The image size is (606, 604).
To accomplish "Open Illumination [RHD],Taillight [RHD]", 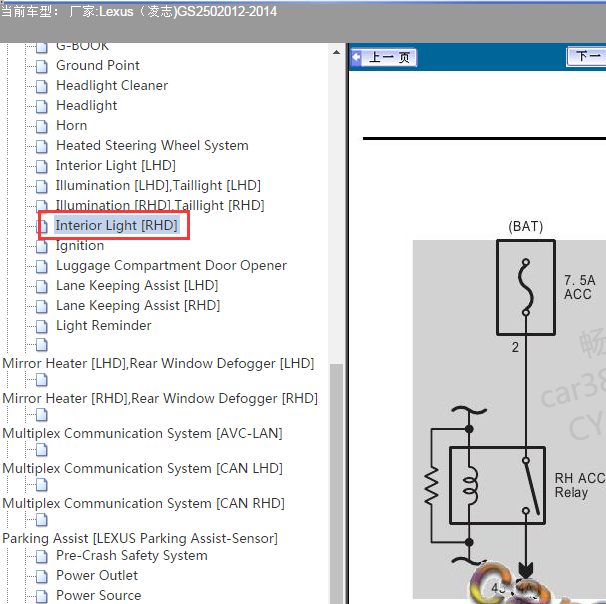I will (160, 205).
